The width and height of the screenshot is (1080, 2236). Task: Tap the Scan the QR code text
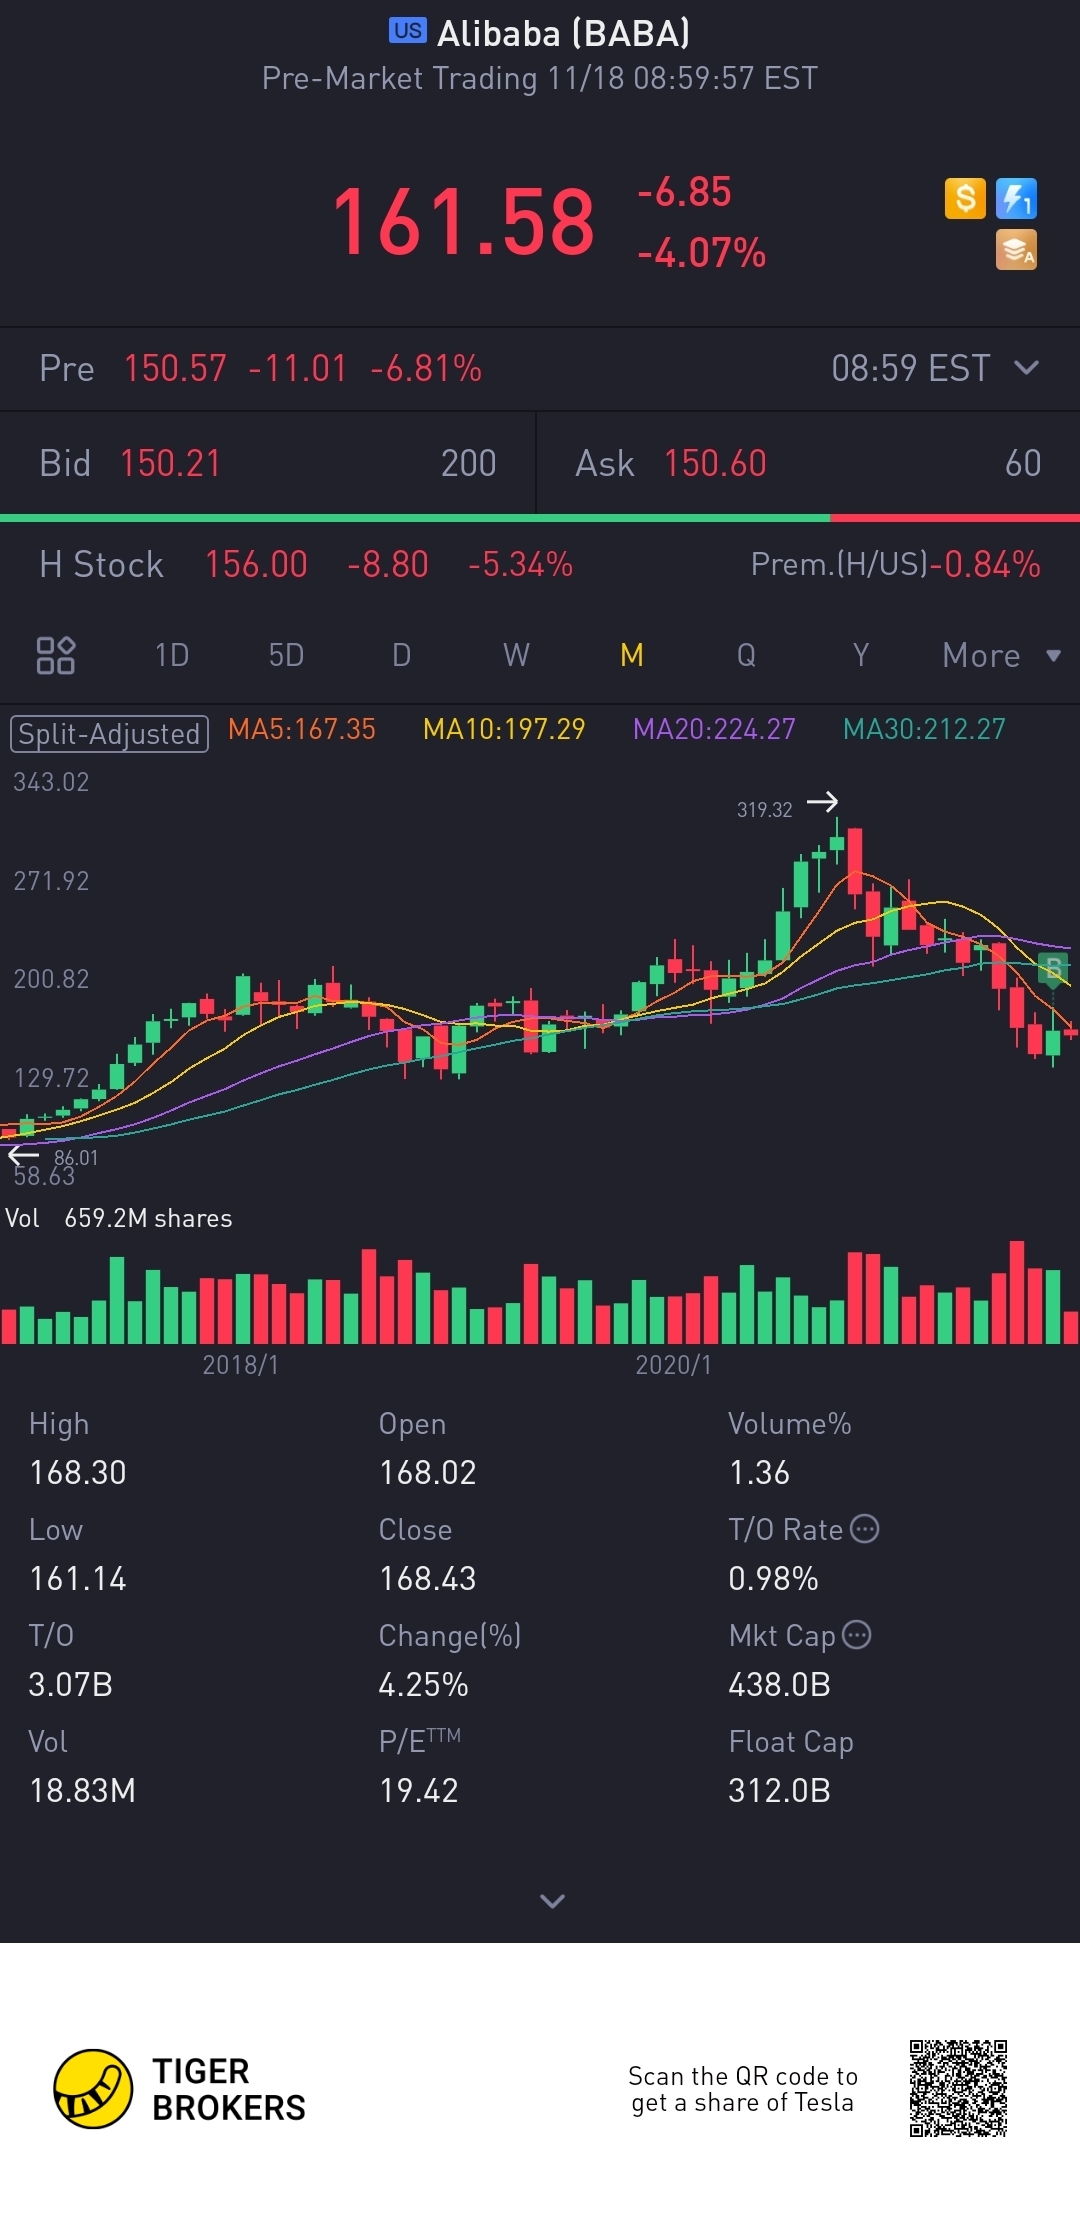743,2089
